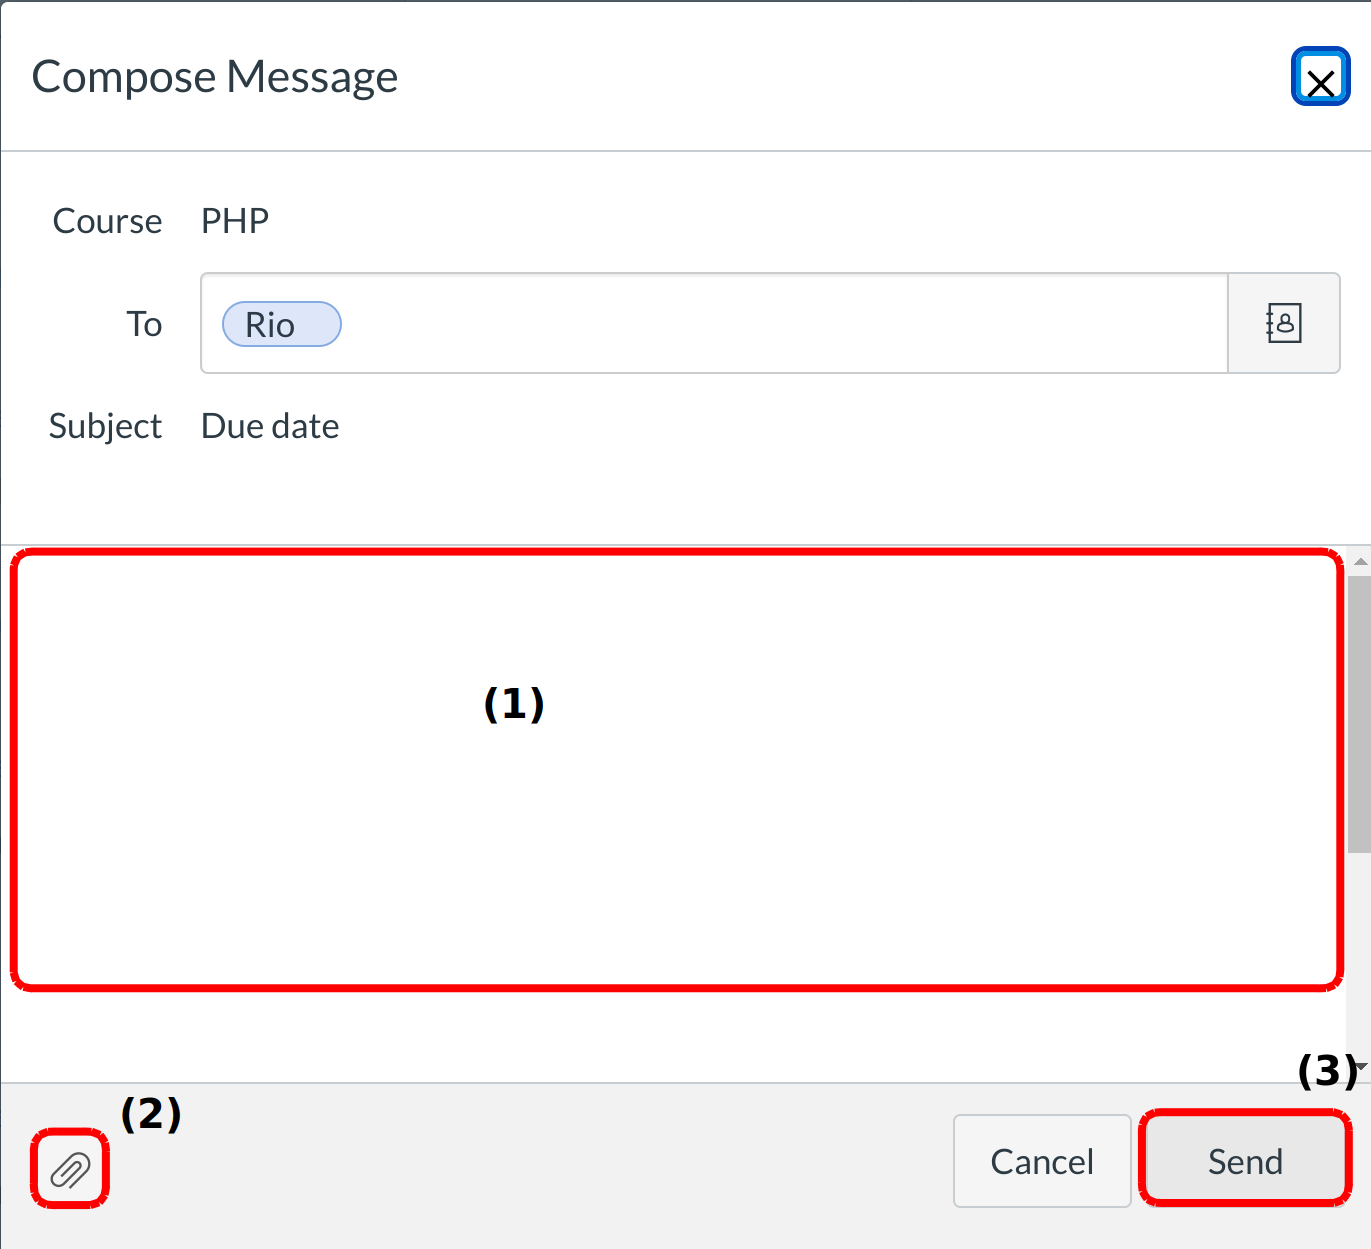The width and height of the screenshot is (1371, 1249).
Task: Click the Compose Message title
Action: [x=215, y=77]
